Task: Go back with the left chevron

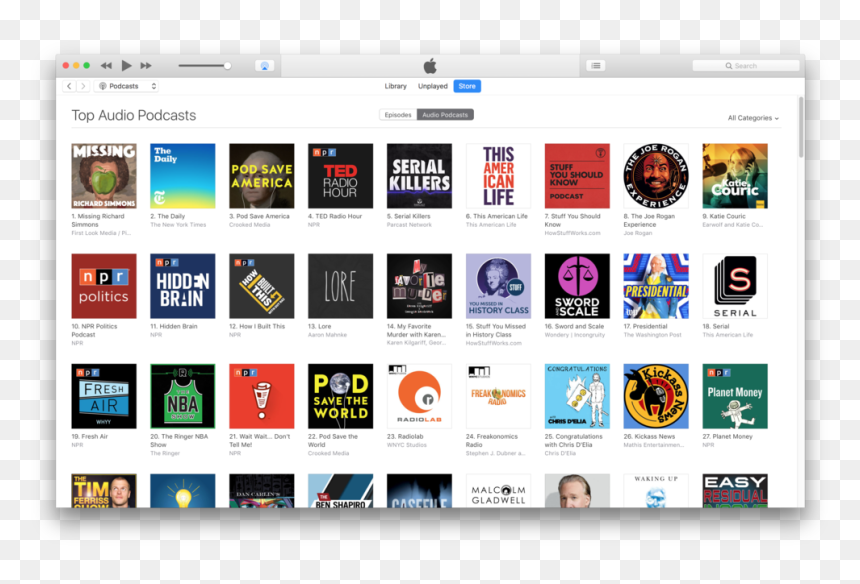Action: pyautogui.click(x=69, y=86)
